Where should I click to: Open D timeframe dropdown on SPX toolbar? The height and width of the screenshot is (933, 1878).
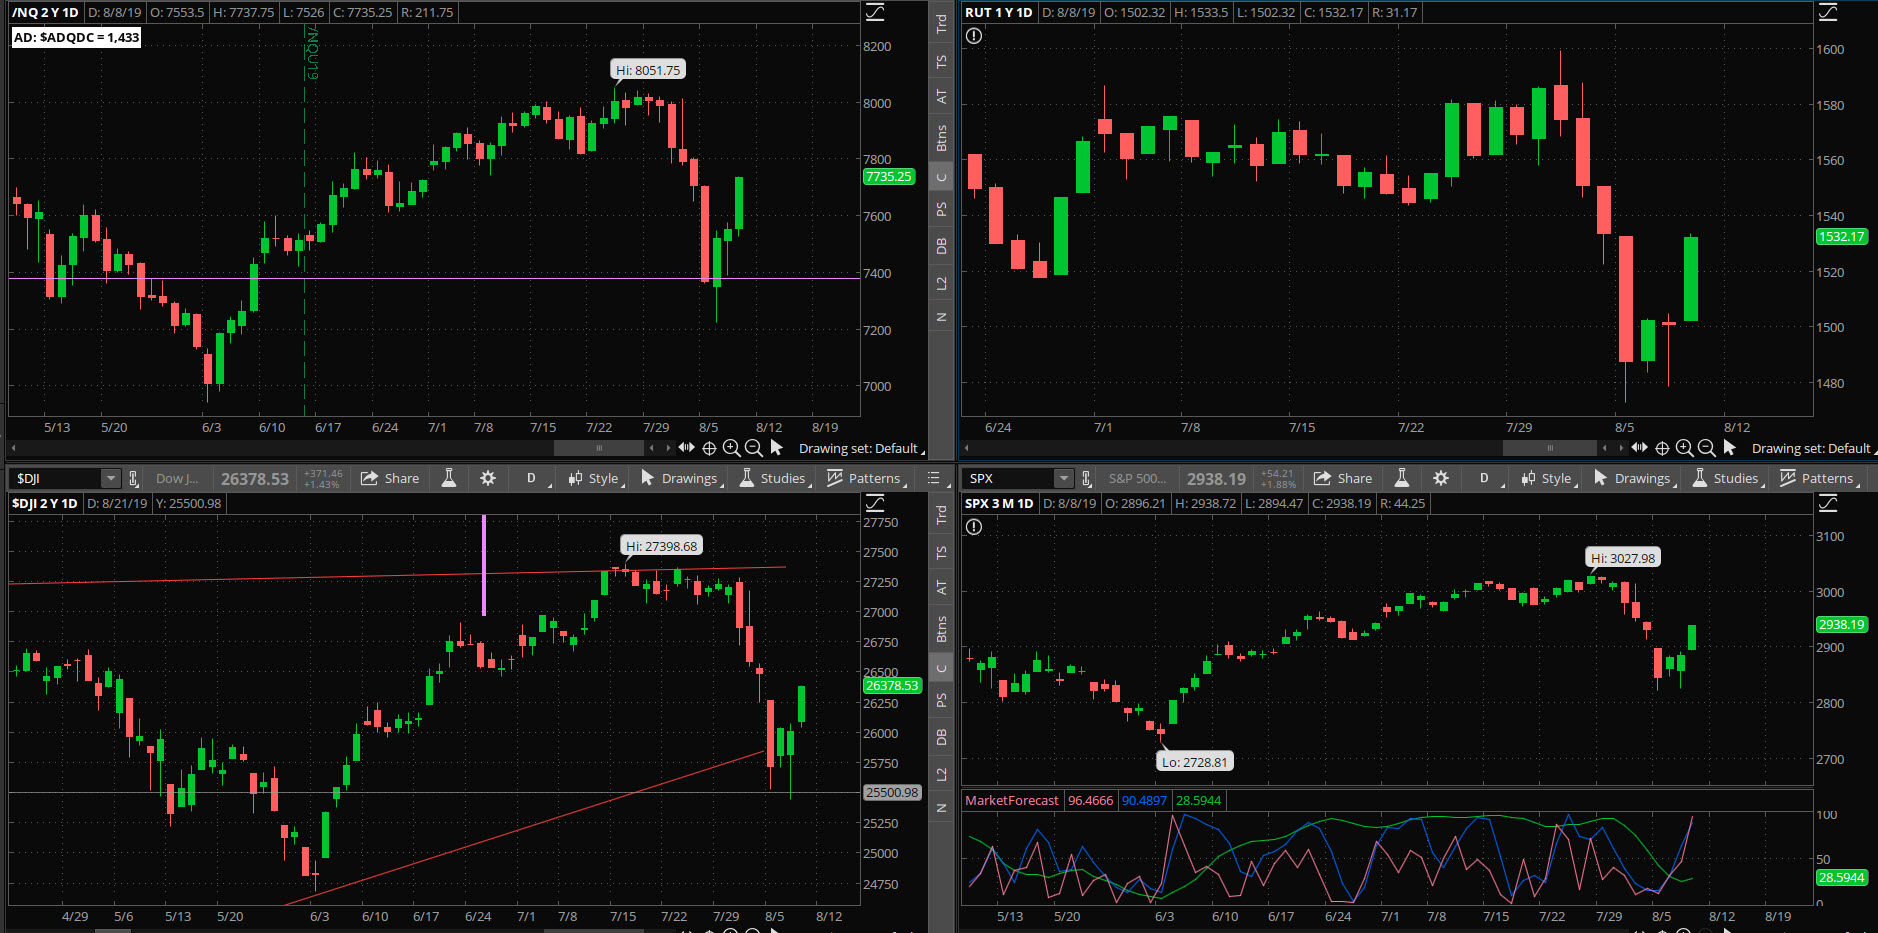click(x=1491, y=478)
